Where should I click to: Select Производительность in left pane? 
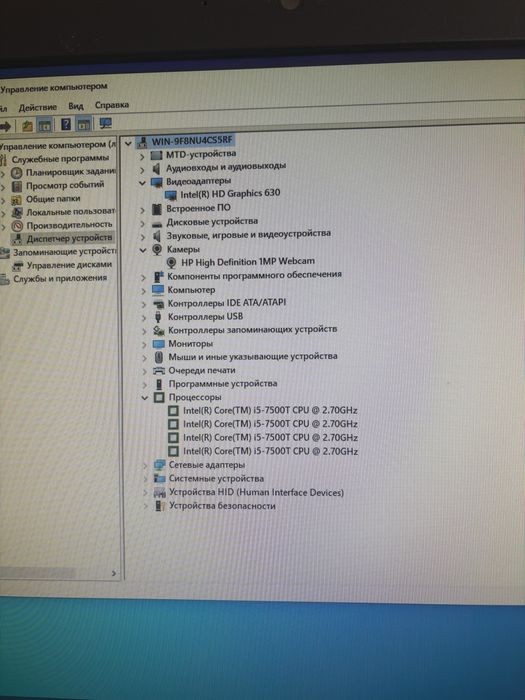(69, 225)
